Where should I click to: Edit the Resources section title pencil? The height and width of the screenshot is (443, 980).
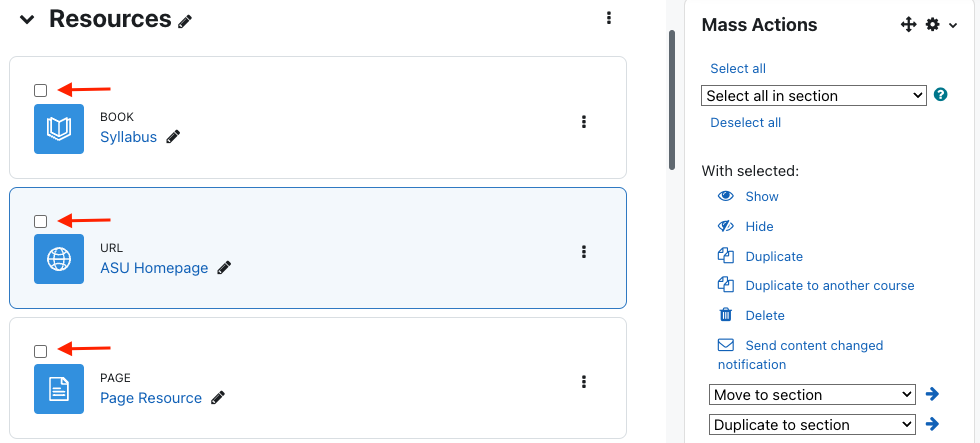pos(185,22)
